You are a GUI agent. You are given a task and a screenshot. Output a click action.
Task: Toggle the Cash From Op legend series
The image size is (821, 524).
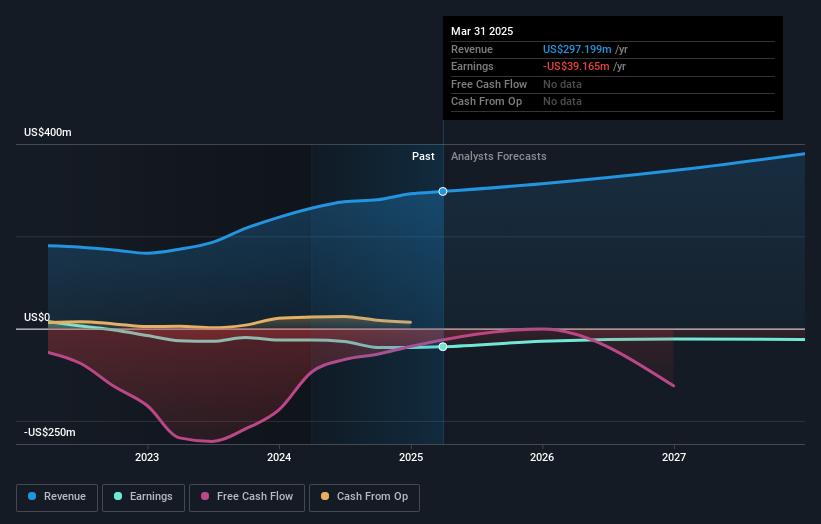coord(364,497)
